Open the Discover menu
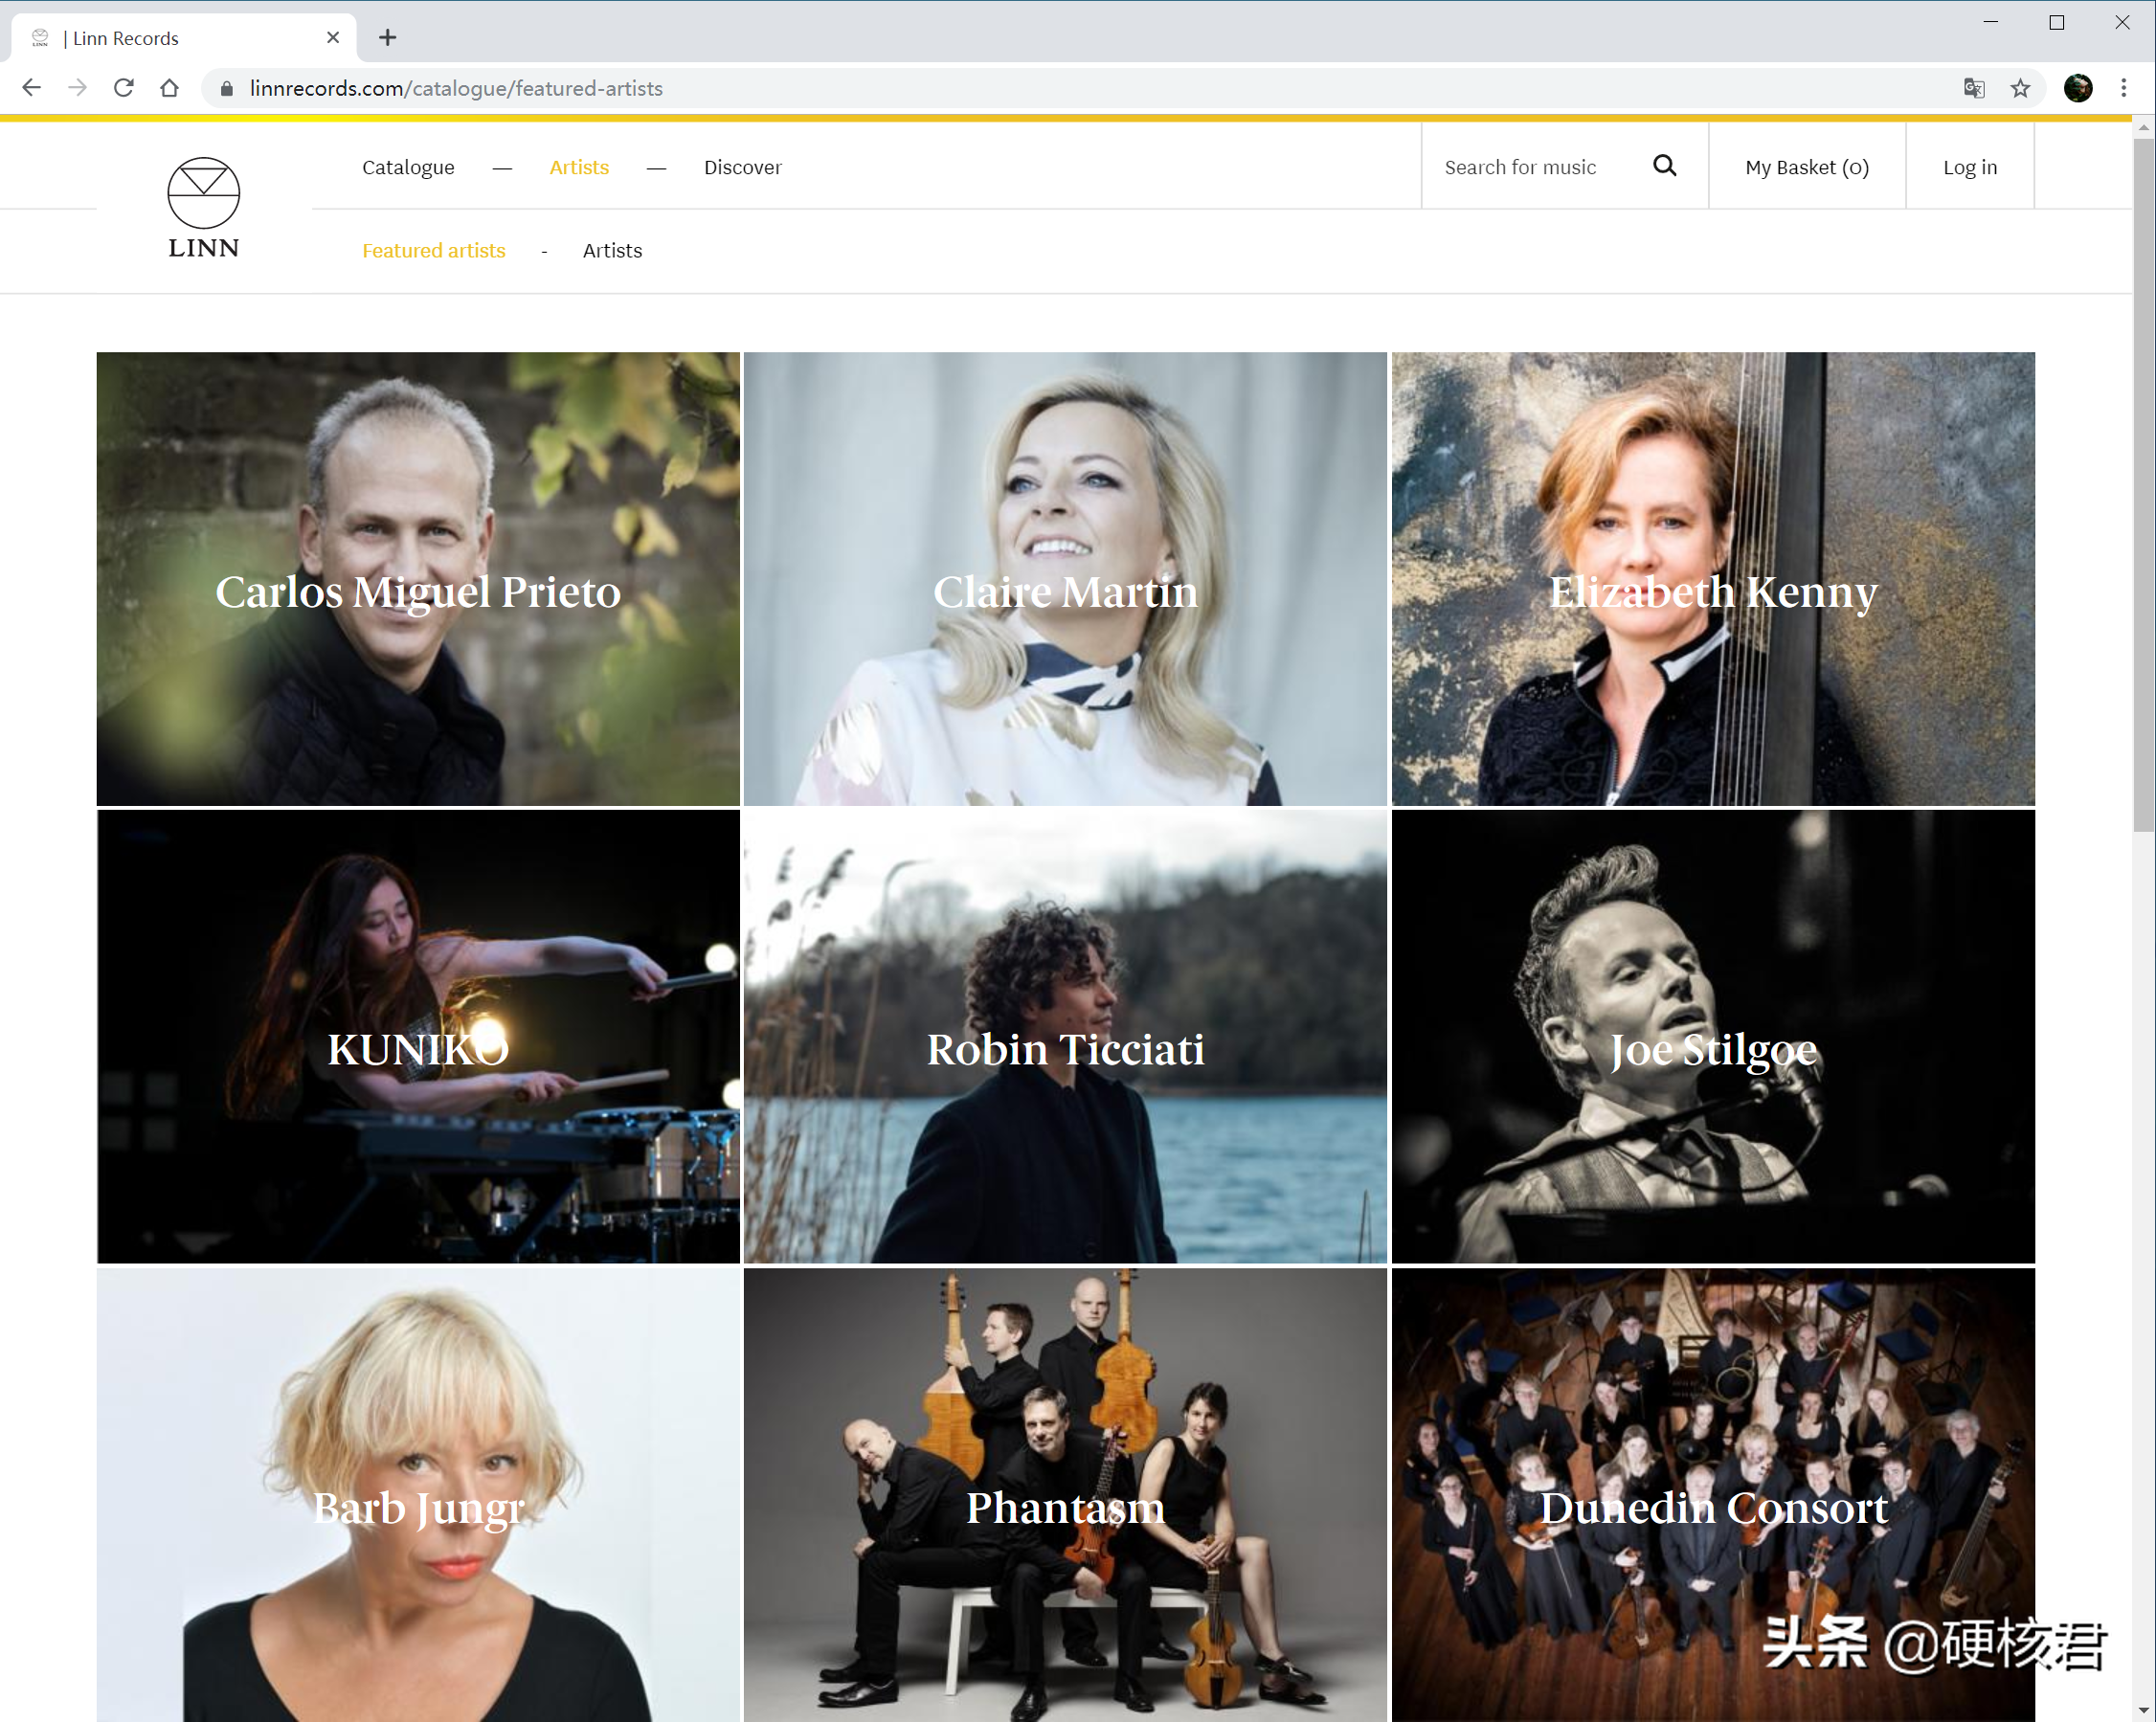2156x1722 pixels. tap(742, 167)
